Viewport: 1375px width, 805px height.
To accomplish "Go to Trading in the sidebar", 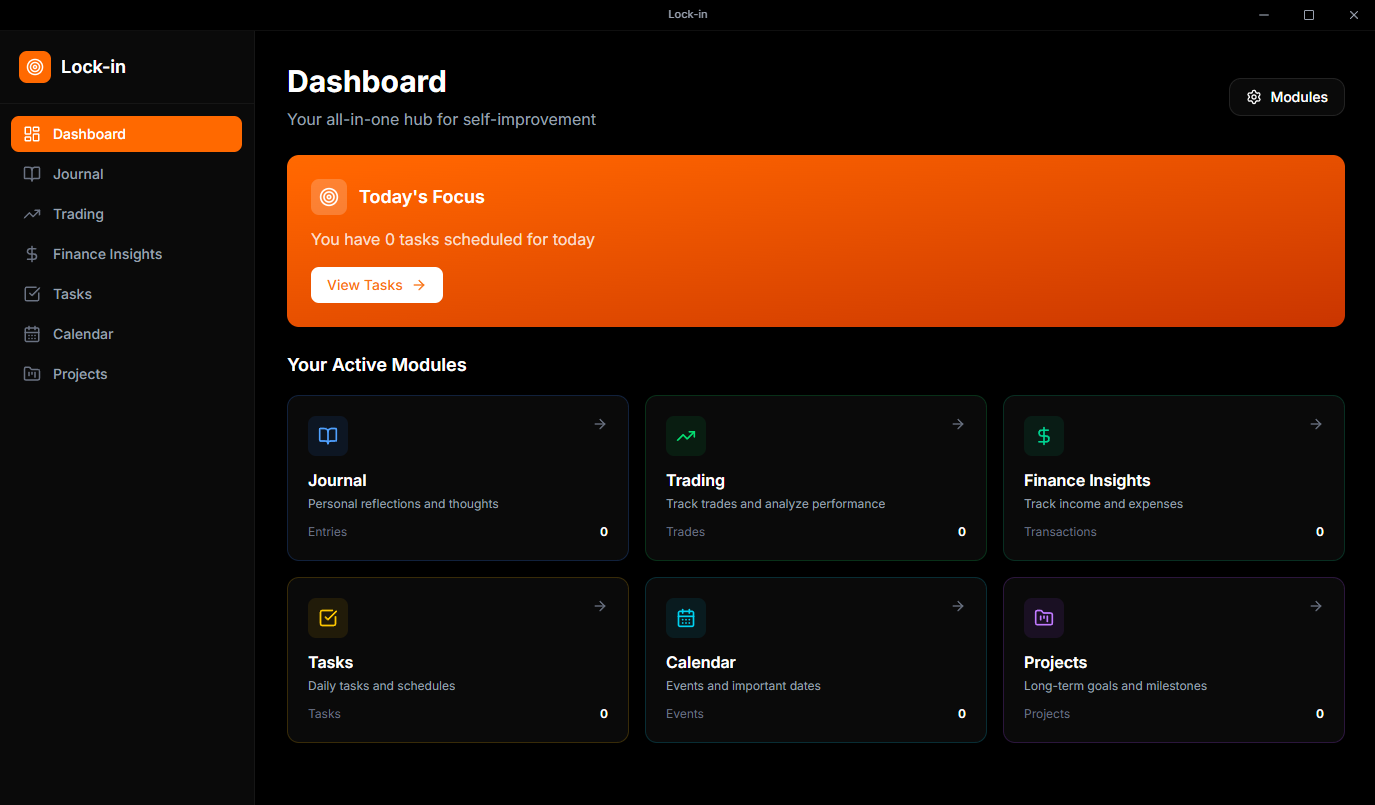I will click(78, 214).
